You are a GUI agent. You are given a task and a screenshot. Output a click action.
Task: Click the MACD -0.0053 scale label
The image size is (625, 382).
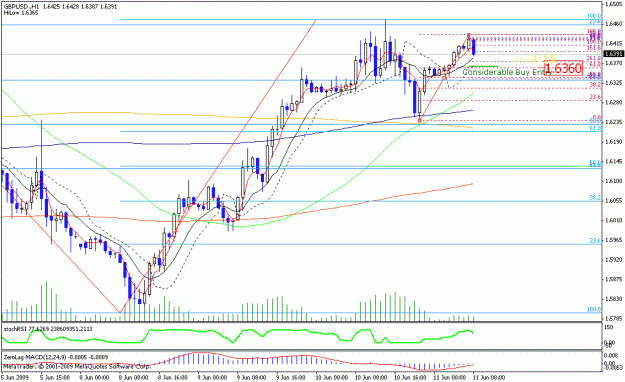[612, 368]
